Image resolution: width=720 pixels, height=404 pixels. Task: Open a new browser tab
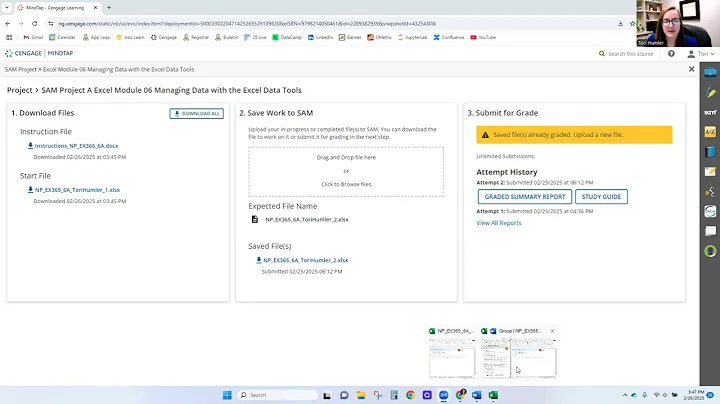[x=109, y=8]
